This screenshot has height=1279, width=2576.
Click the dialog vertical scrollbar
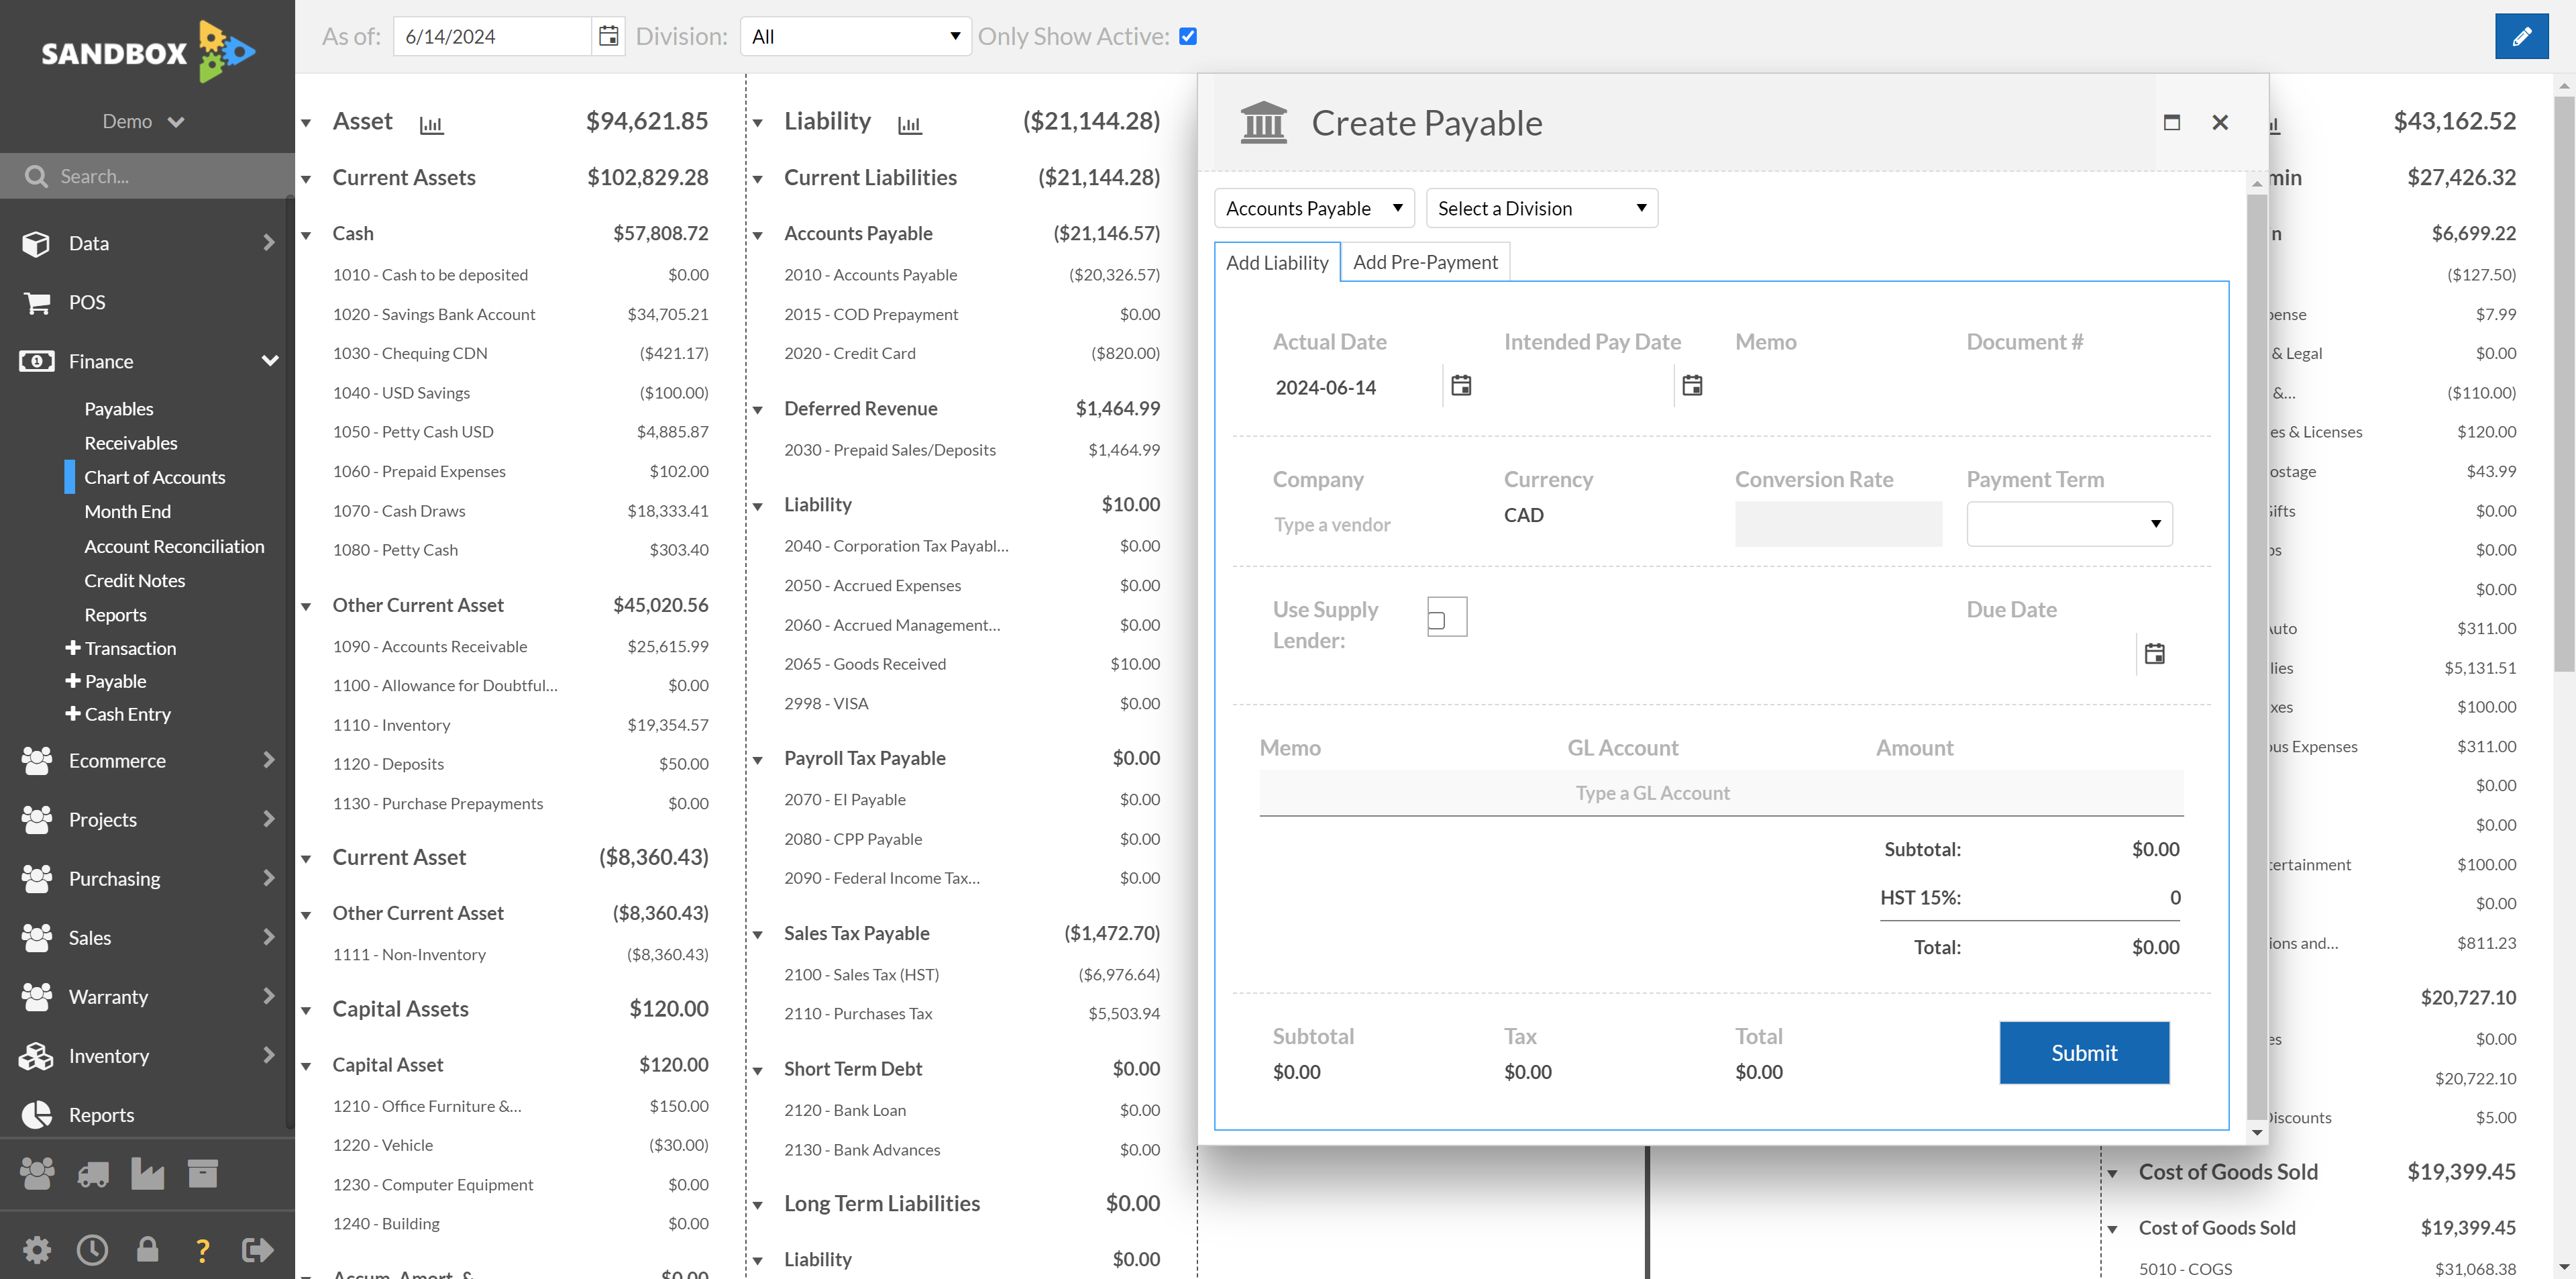tap(2257, 656)
